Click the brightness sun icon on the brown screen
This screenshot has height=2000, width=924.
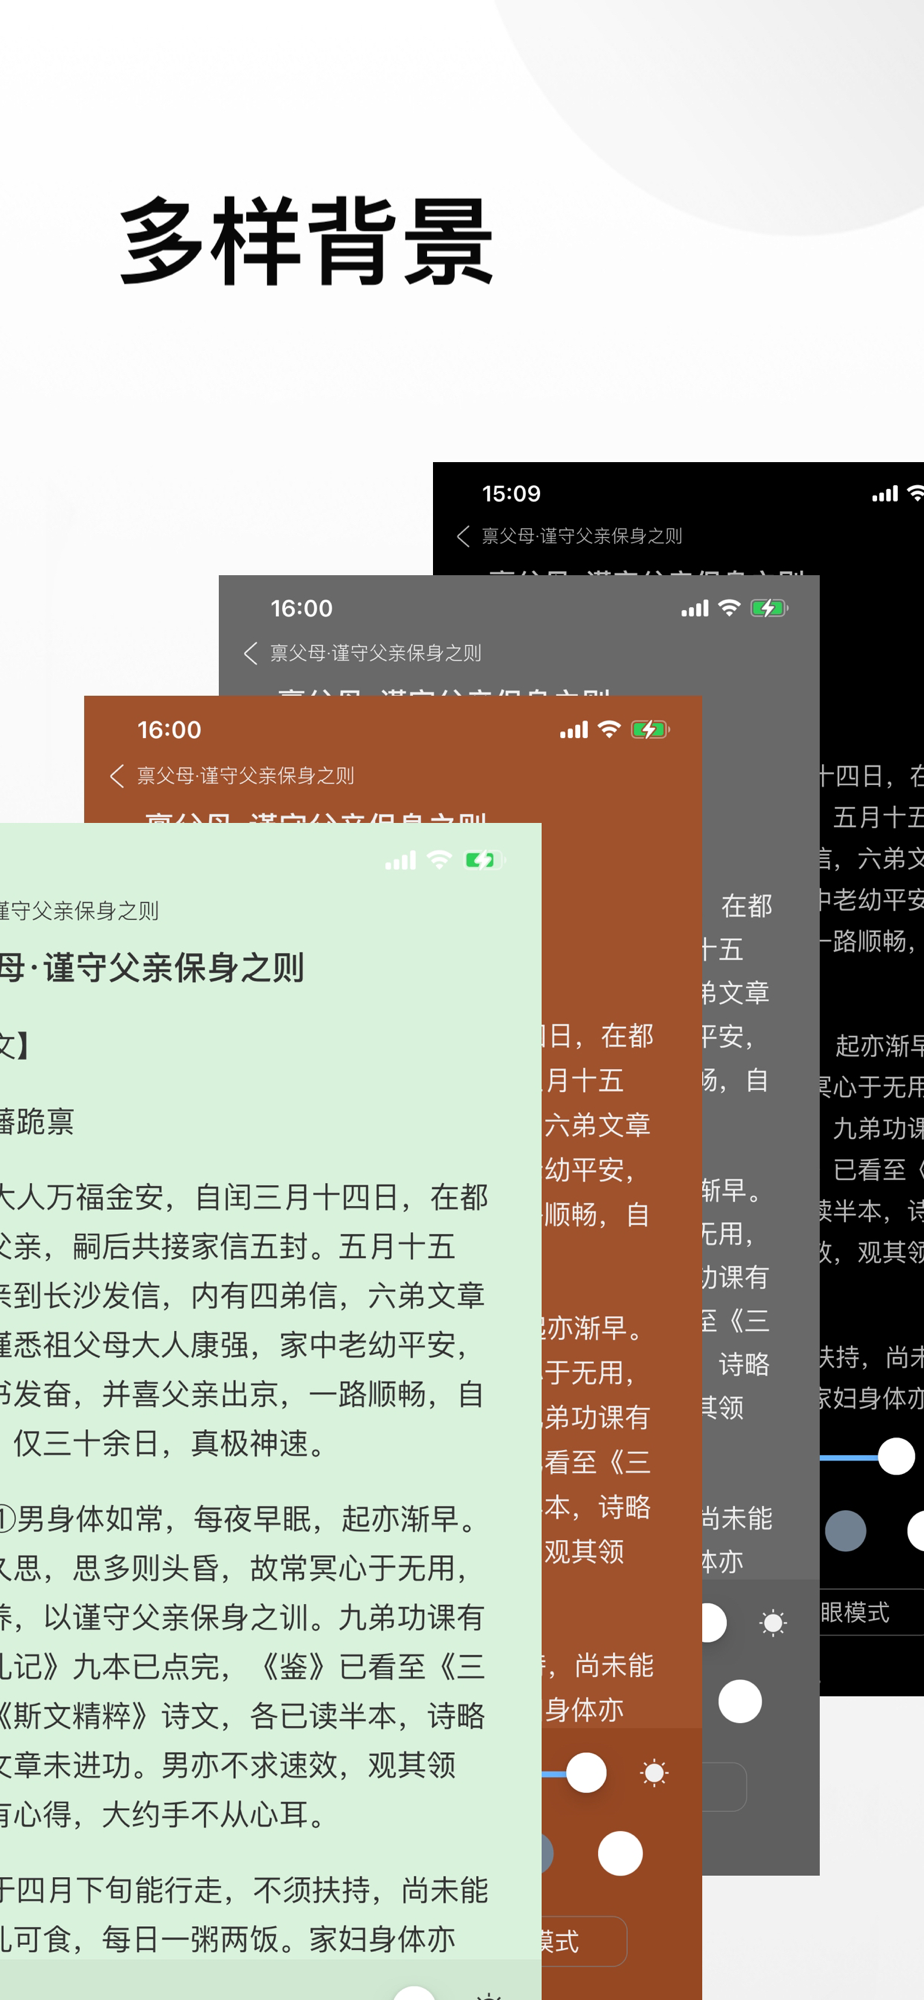pos(654,1773)
